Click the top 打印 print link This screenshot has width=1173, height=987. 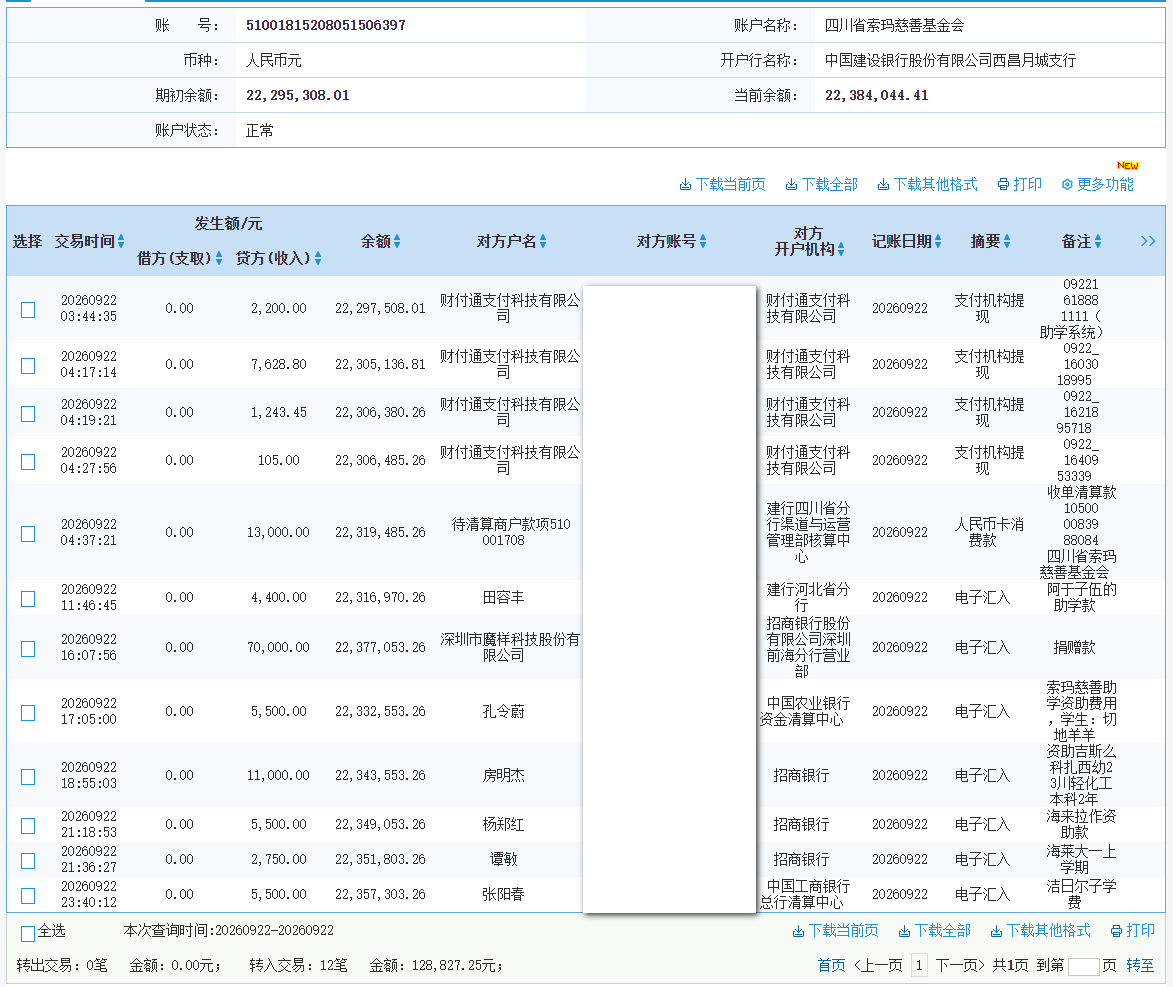(1020, 184)
